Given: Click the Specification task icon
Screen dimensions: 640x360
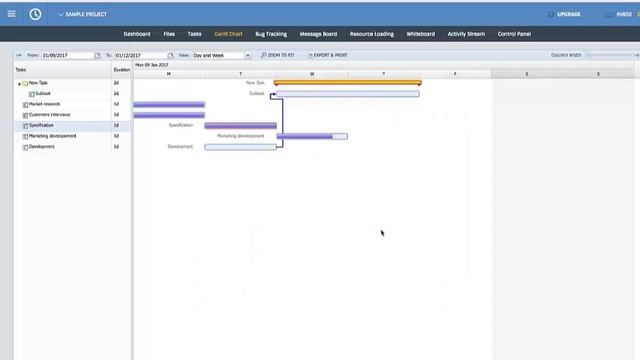Looking at the screenshot, I should pos(25,126).
